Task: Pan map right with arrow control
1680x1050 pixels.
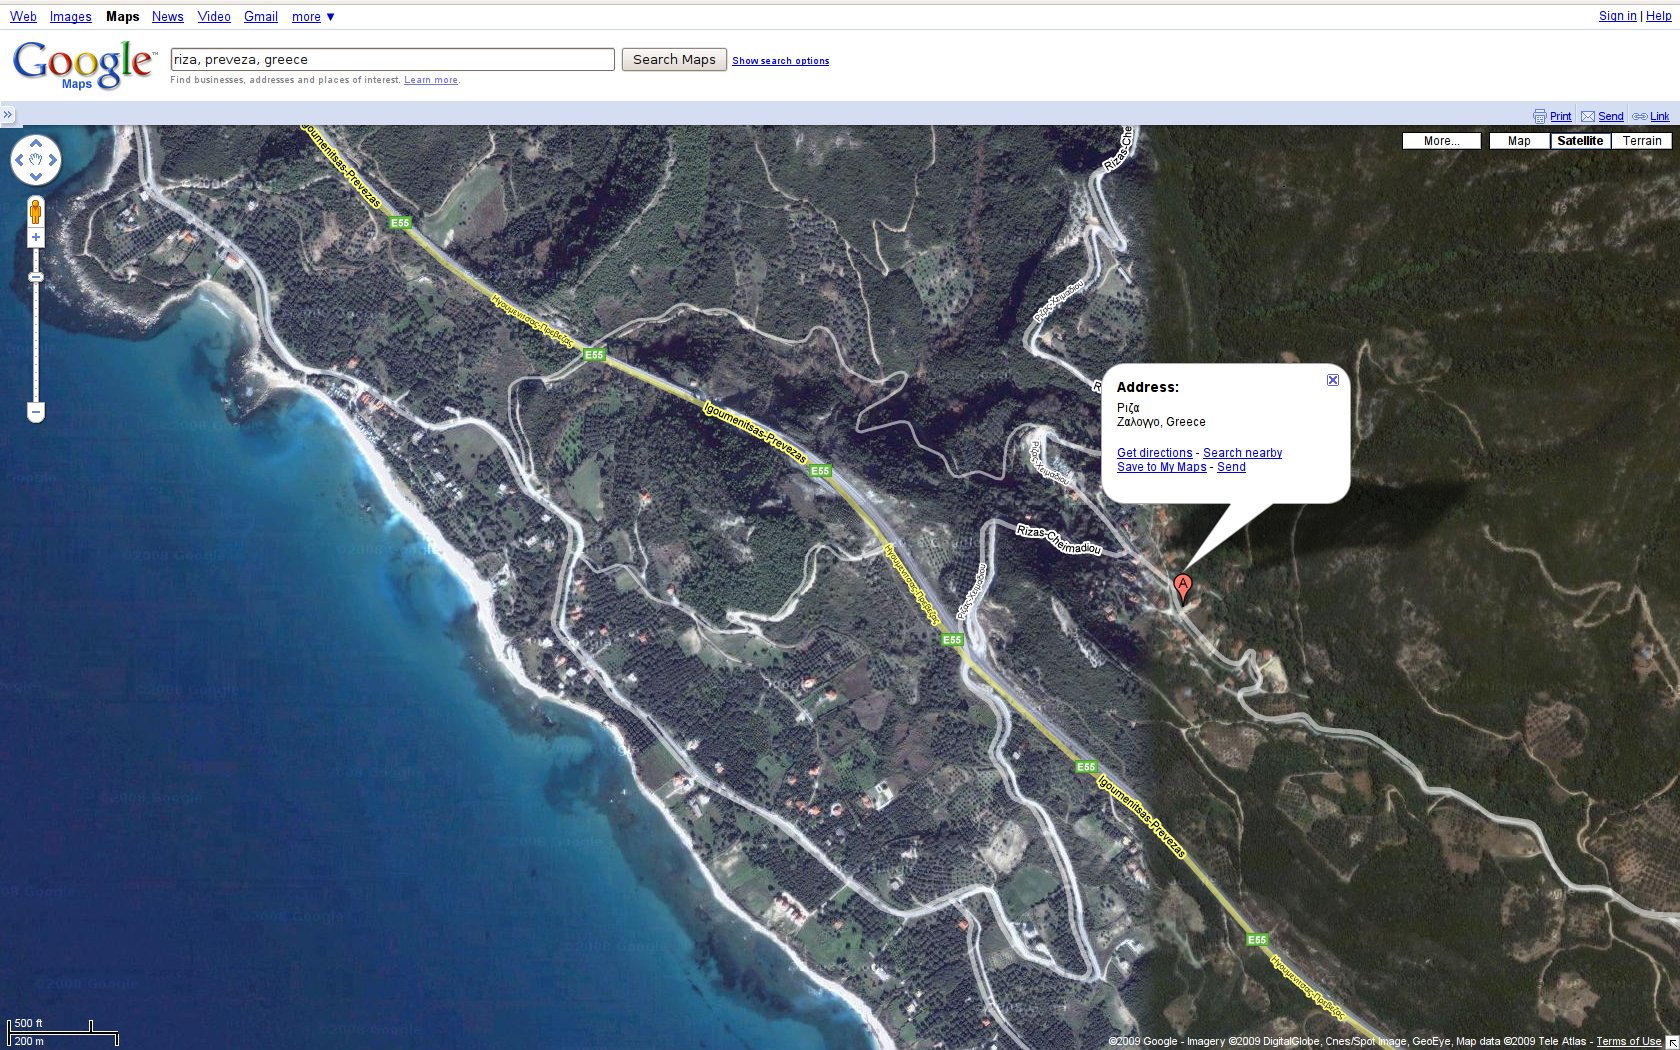Action: point(53,160)
